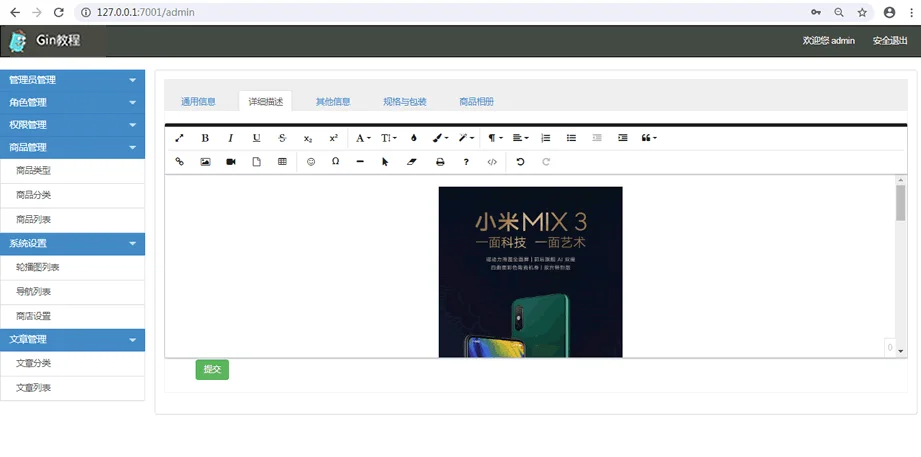
Task: Click the select all pointer icon
Action: pos(385,162)
